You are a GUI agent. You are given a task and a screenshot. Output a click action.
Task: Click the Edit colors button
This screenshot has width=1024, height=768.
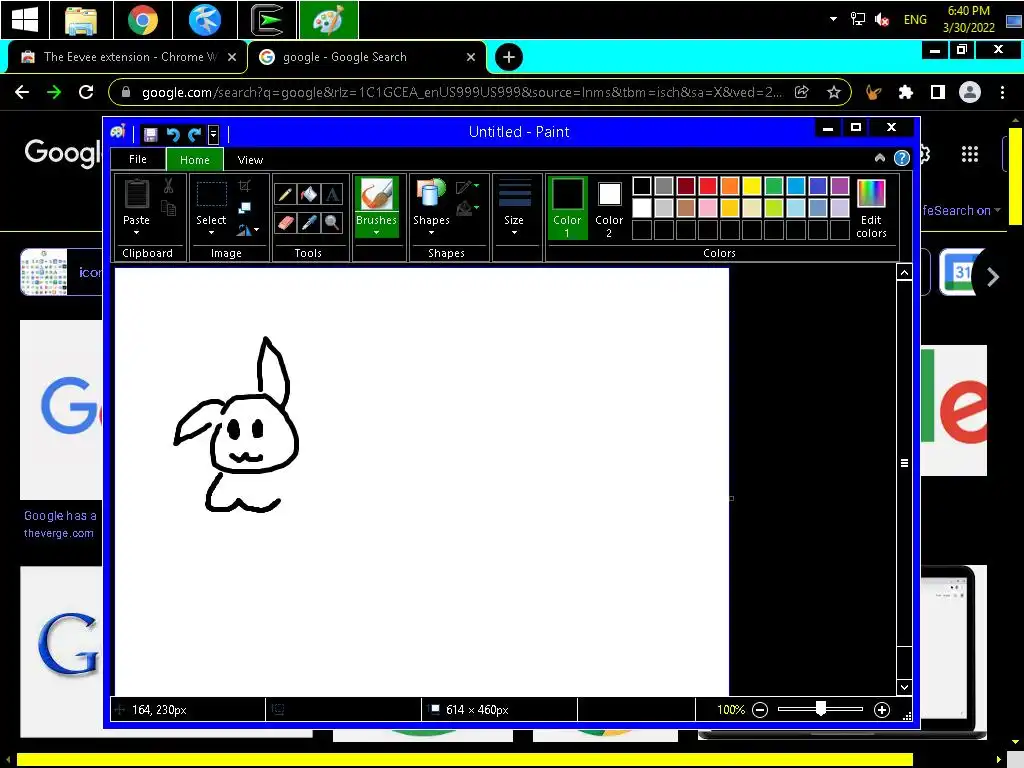871,208
